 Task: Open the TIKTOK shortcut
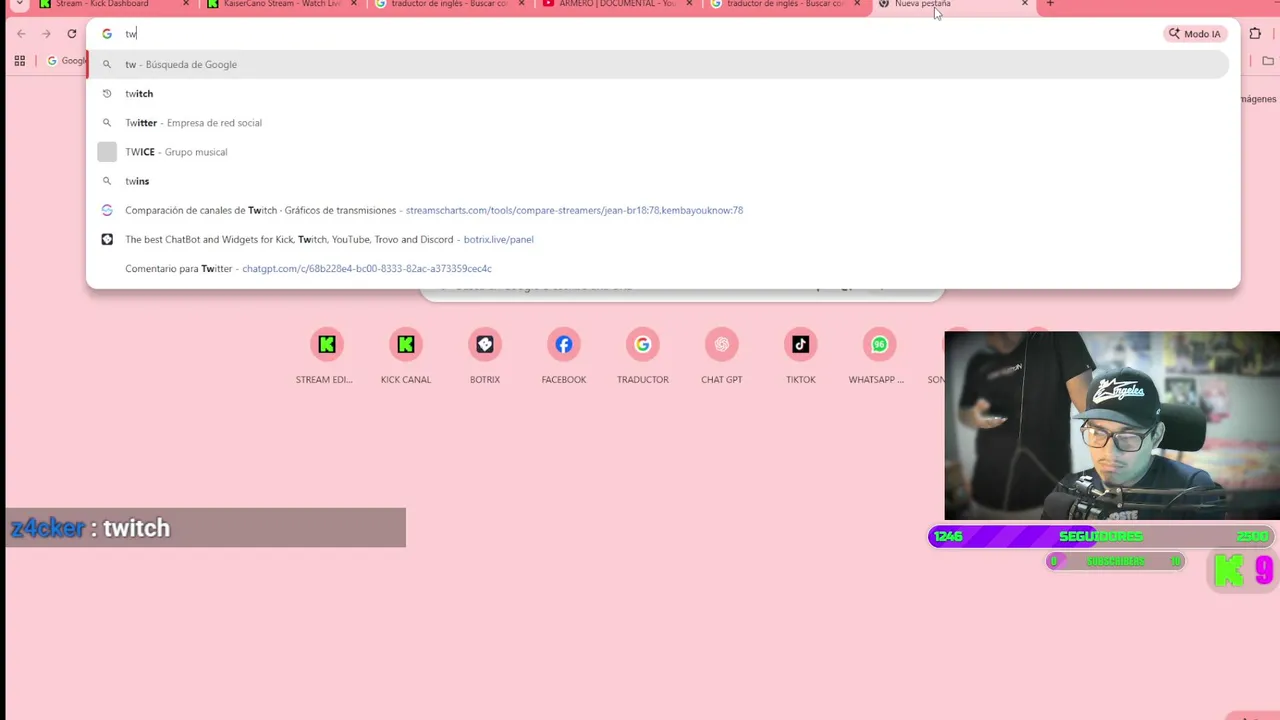pos(800,356)
